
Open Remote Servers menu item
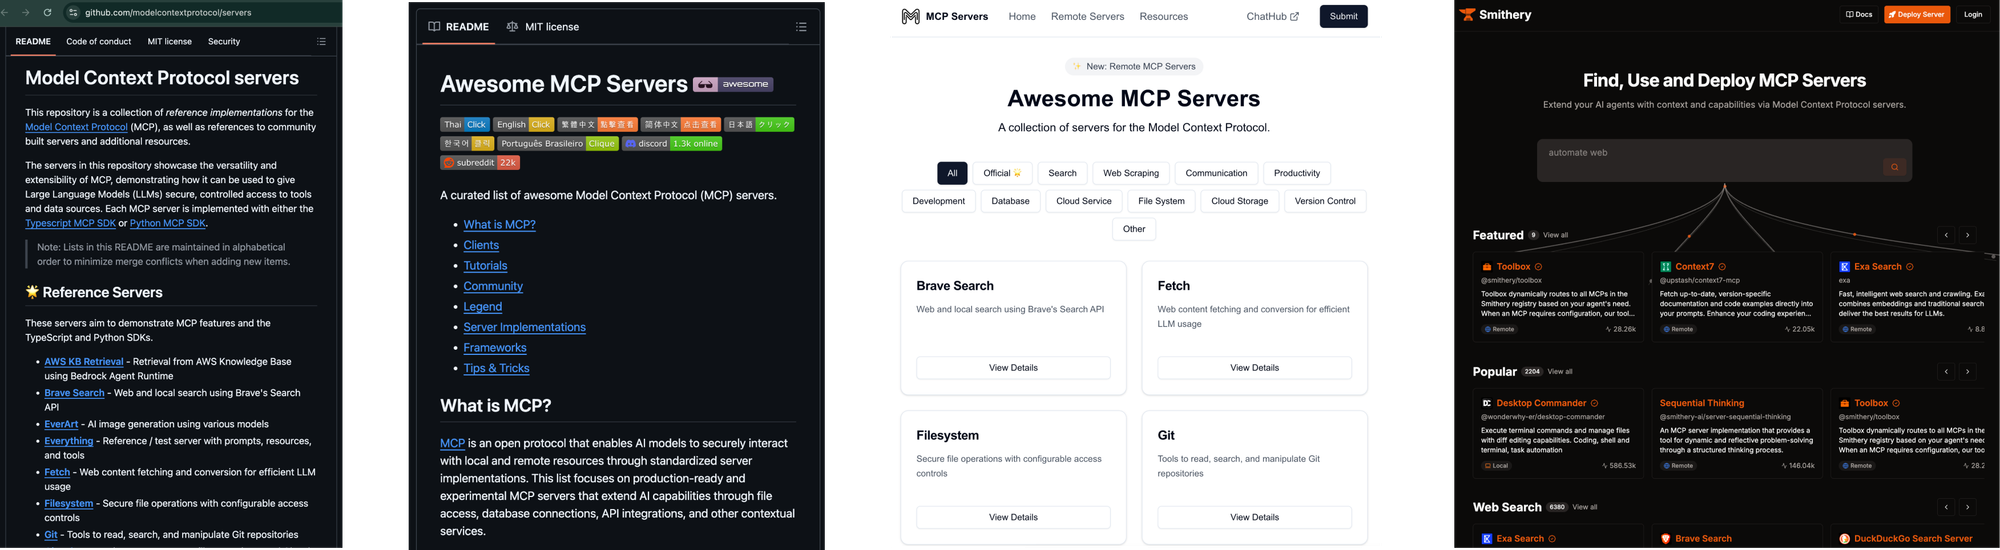[1087, 16]
